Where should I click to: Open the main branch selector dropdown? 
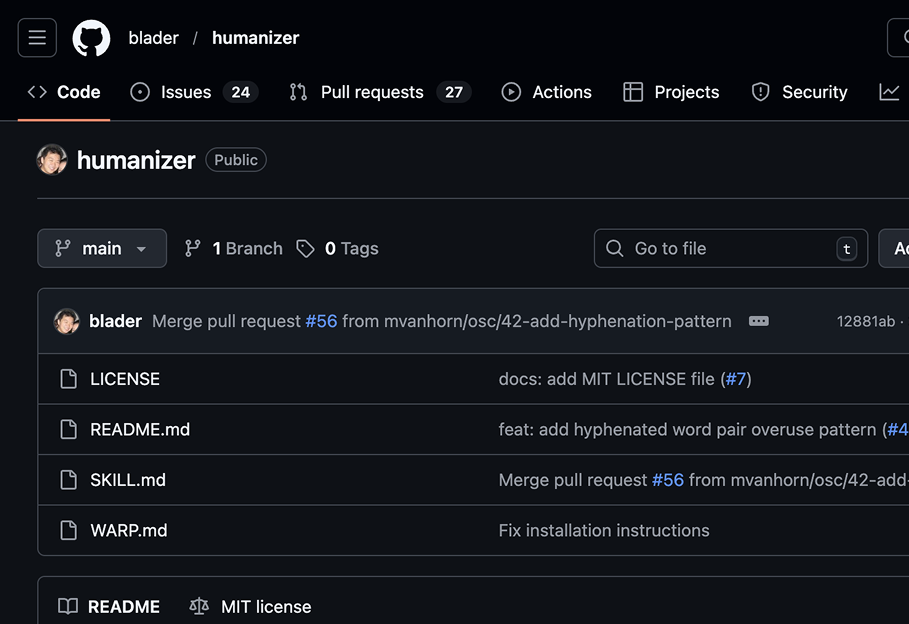(102, 248)
